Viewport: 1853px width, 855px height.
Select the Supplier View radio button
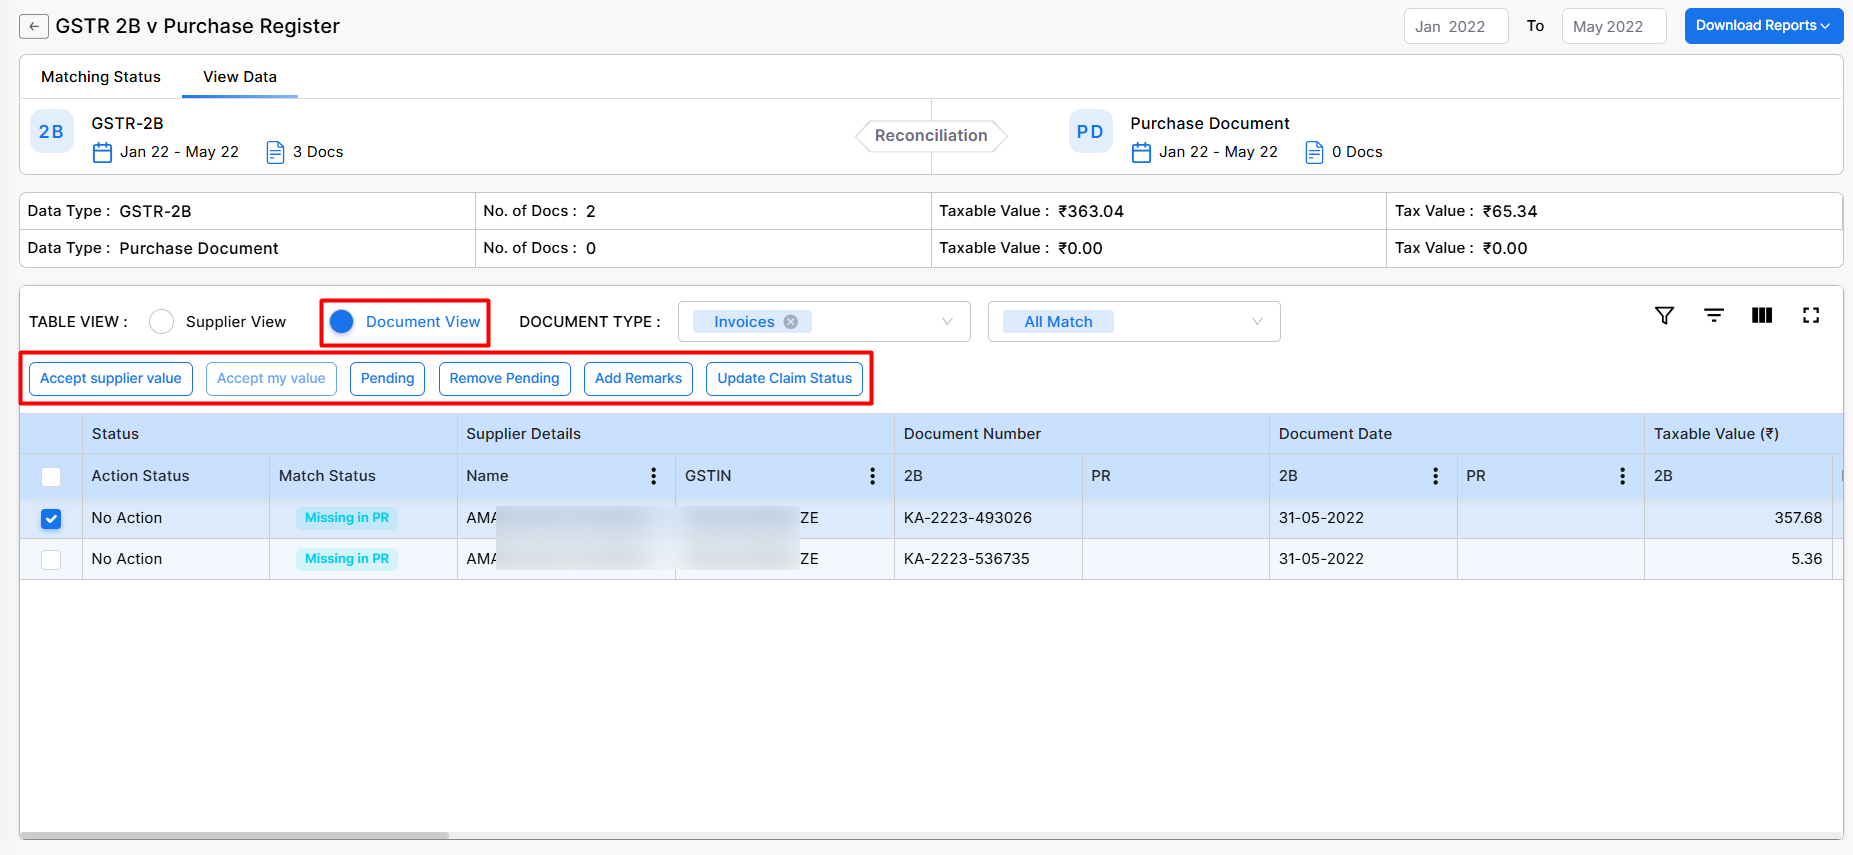tap(161, 322)
